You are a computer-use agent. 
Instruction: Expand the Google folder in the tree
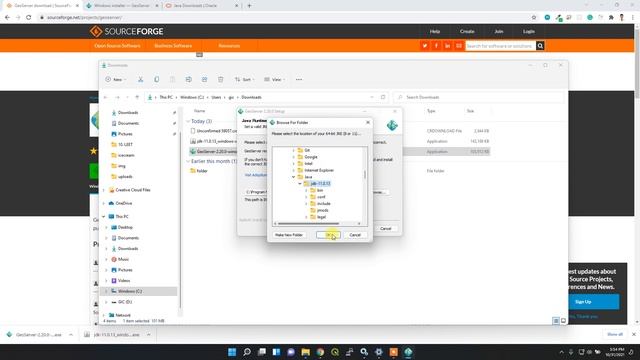(x=293, y=157)
